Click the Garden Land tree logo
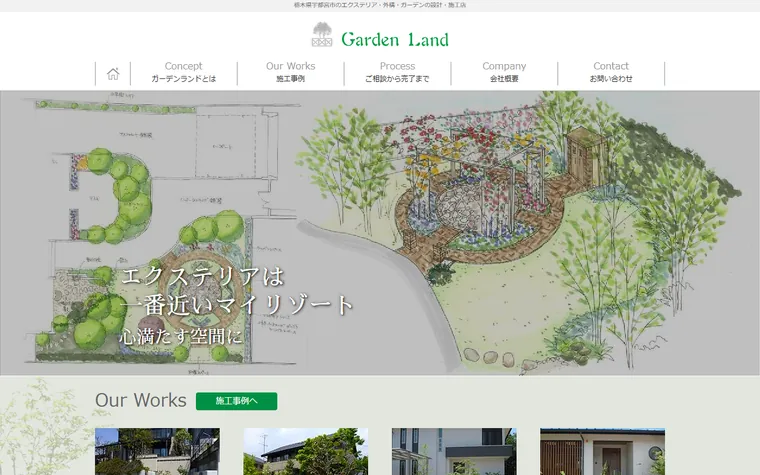Viewport: 760px width, 475px height. point(322,34)
